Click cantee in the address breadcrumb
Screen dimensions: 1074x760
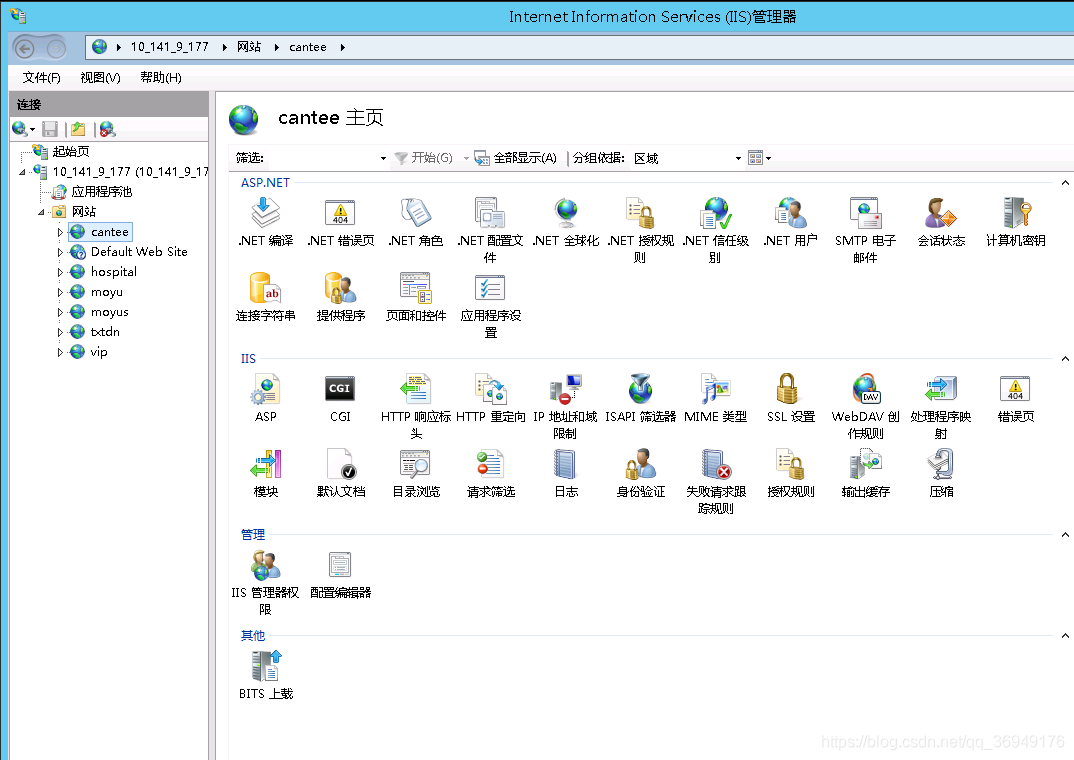coord(308,47)
